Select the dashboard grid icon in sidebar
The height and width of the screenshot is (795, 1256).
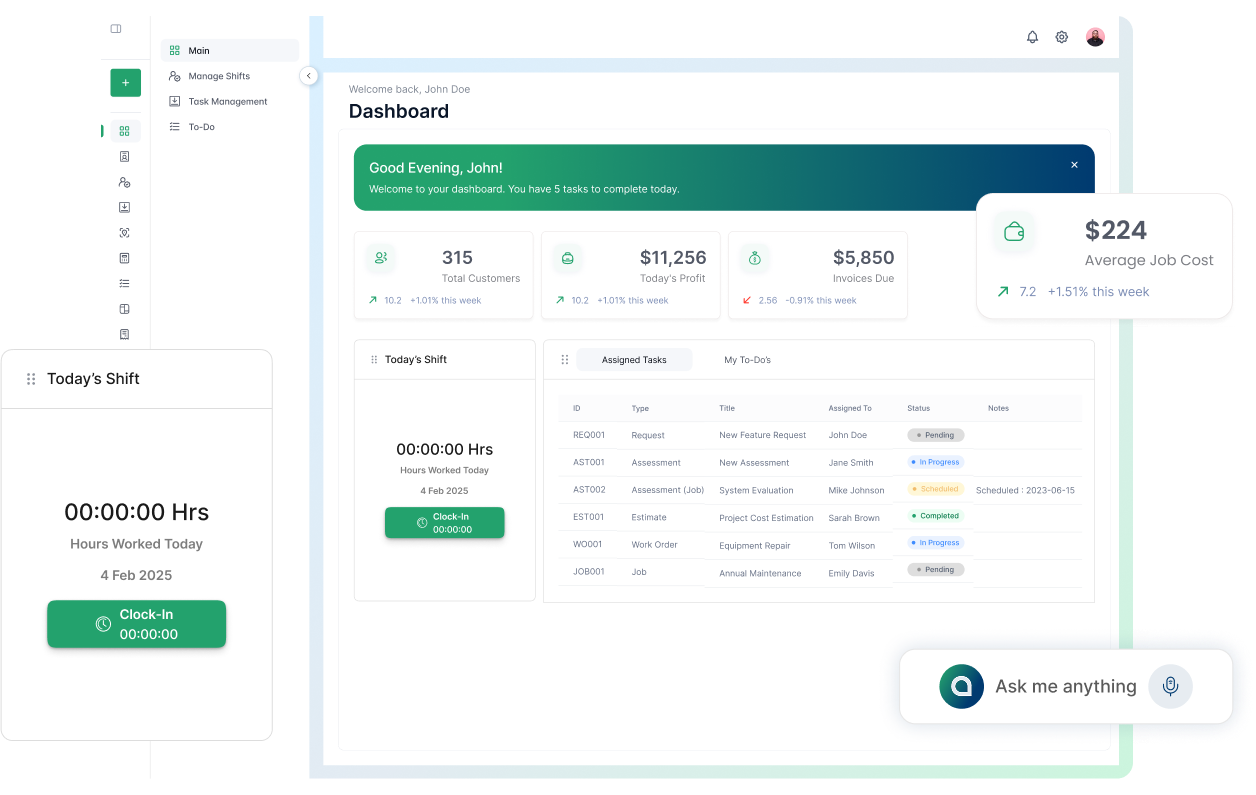(123, 131)
